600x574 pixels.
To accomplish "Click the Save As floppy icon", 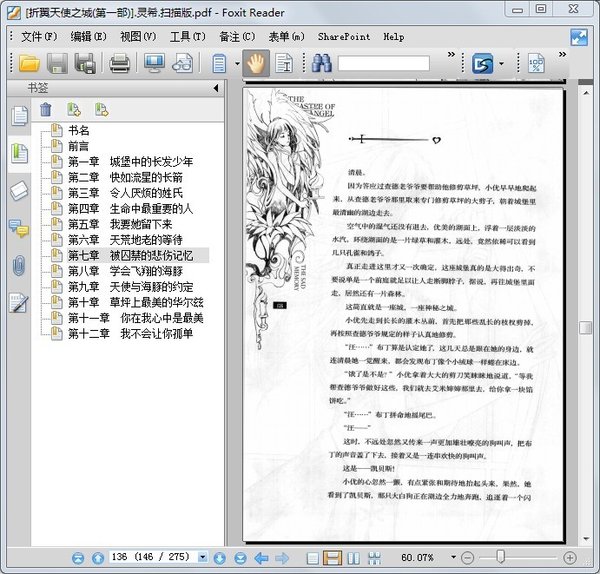I will click(x=85, y=63).
